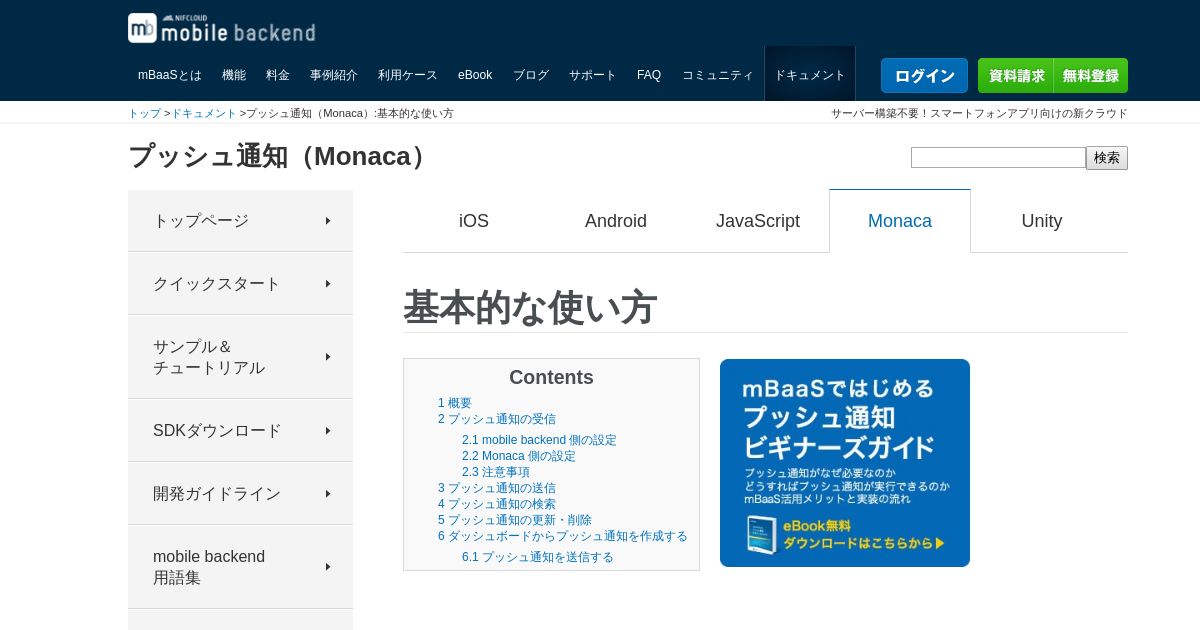Follow the ドキュメント breadcrumb link

pyautogui.click(x=204, y=113)
